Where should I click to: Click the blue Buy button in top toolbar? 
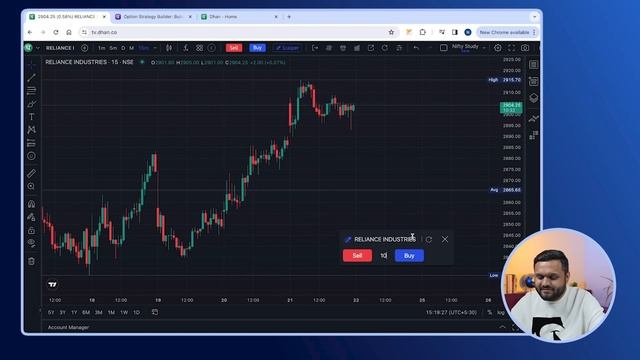(257, 48)
